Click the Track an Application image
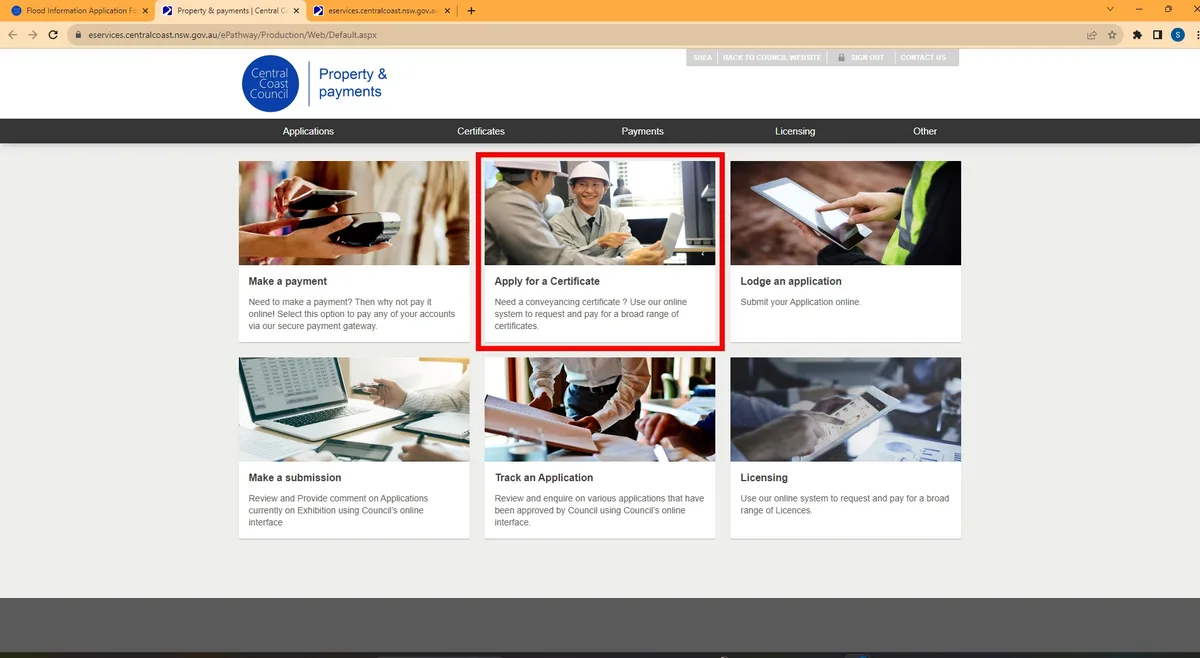This screenshot has width=1200, height=658. pyautogui.click(x=600, y=409)
